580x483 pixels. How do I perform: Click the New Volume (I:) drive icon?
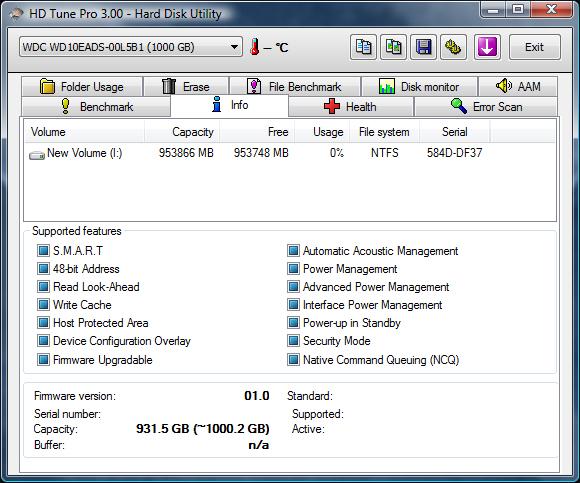click(37, 155)
